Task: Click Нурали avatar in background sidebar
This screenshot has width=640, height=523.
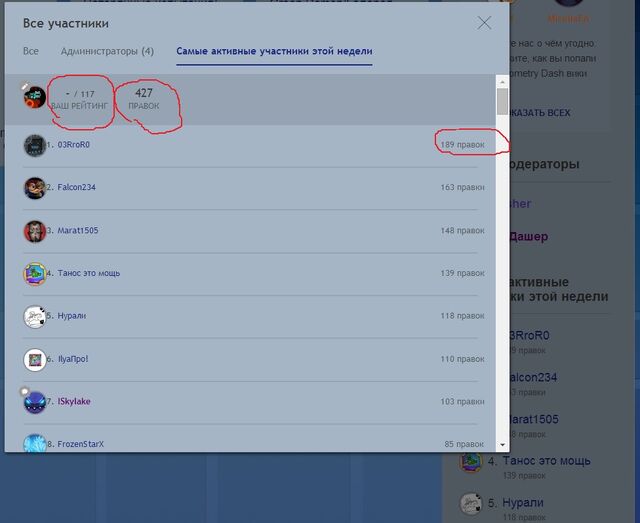Action: pyautogui.click(x=471, y=503)
